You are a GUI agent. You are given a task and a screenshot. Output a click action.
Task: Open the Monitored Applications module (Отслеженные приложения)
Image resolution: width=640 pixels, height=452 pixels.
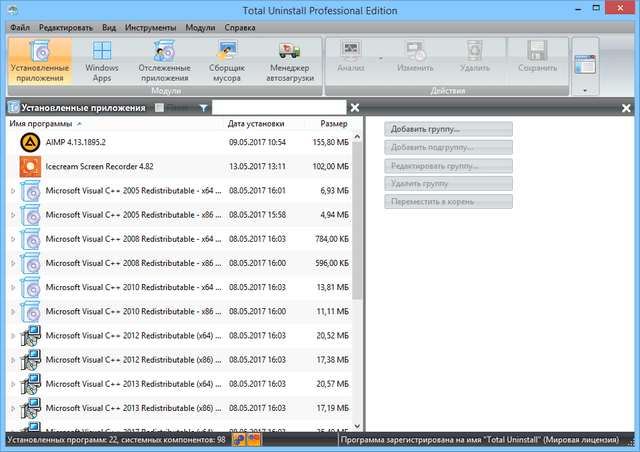164,61
